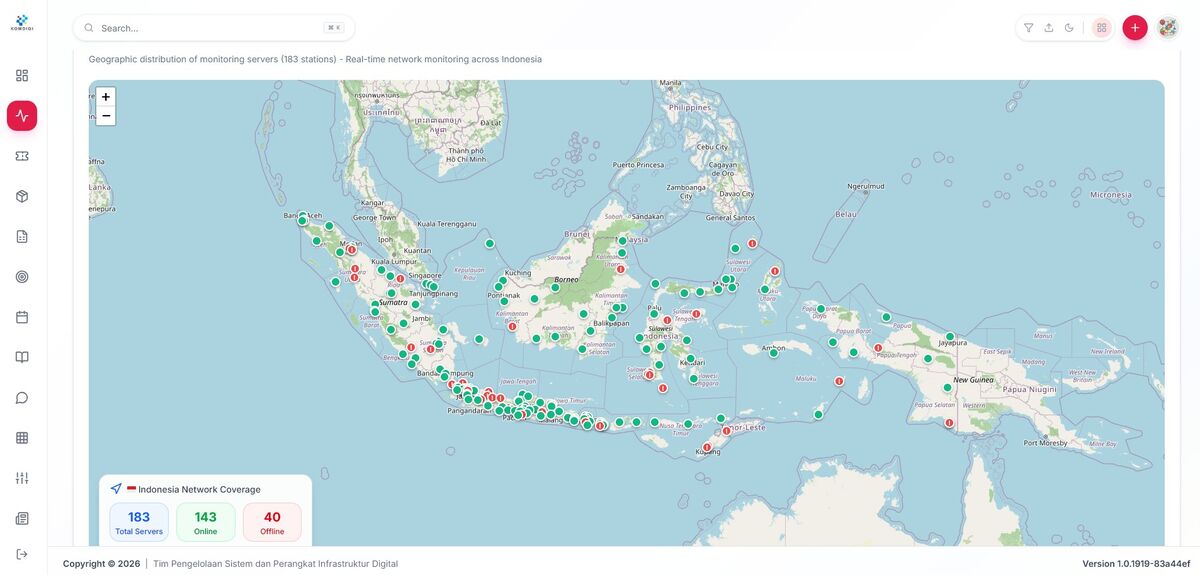Open the chat bubble icon in sidebar
This screenshot has height=575, width=1200.
(x=22, y=397)
